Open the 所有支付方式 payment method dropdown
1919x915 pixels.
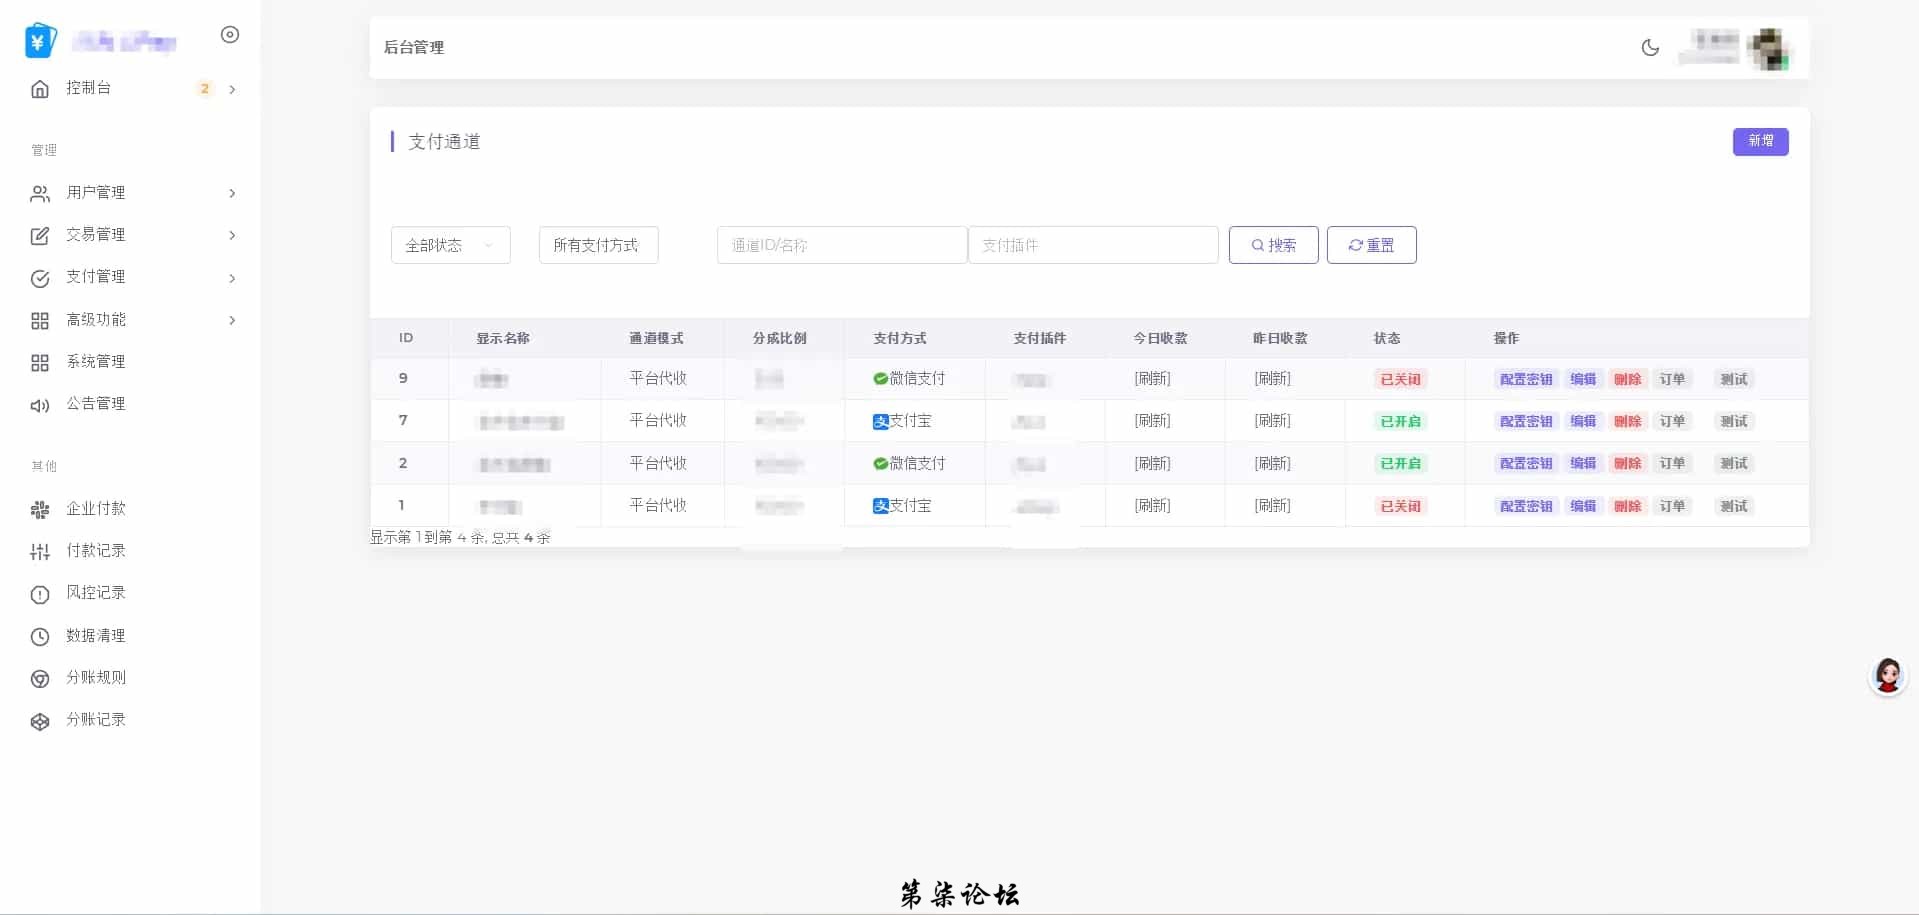[598, 245]
